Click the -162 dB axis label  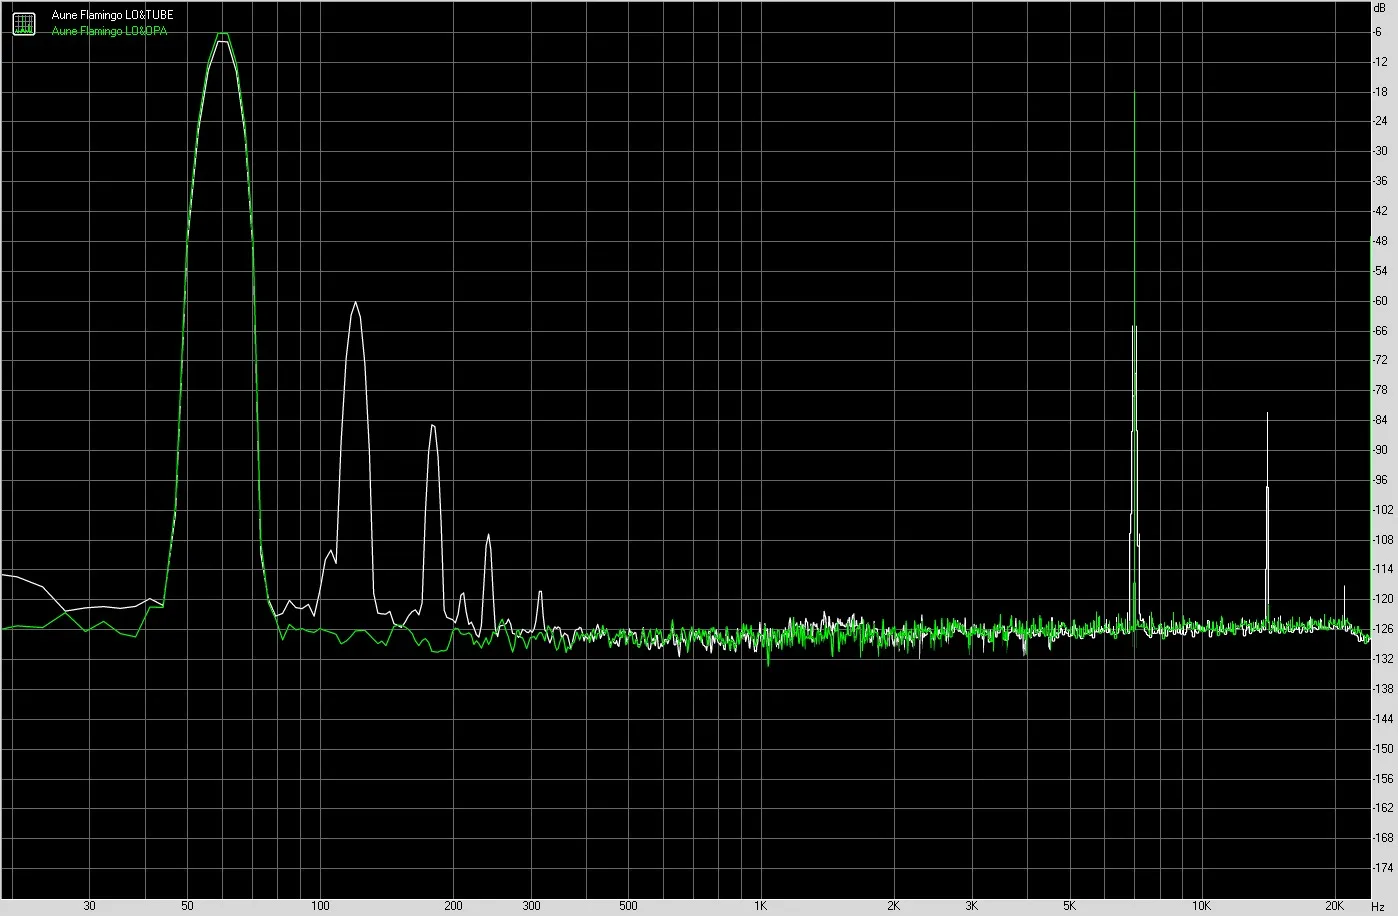[x=1382, y=808]
